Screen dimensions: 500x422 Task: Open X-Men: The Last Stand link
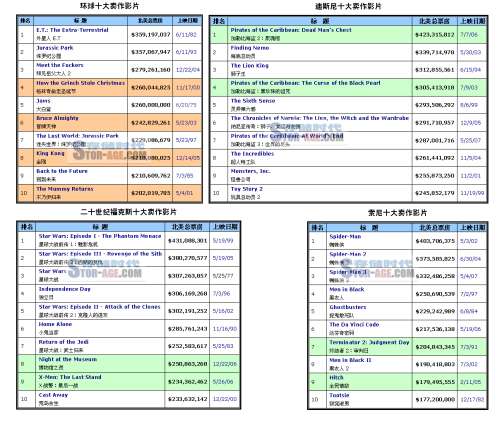point(70,377)
